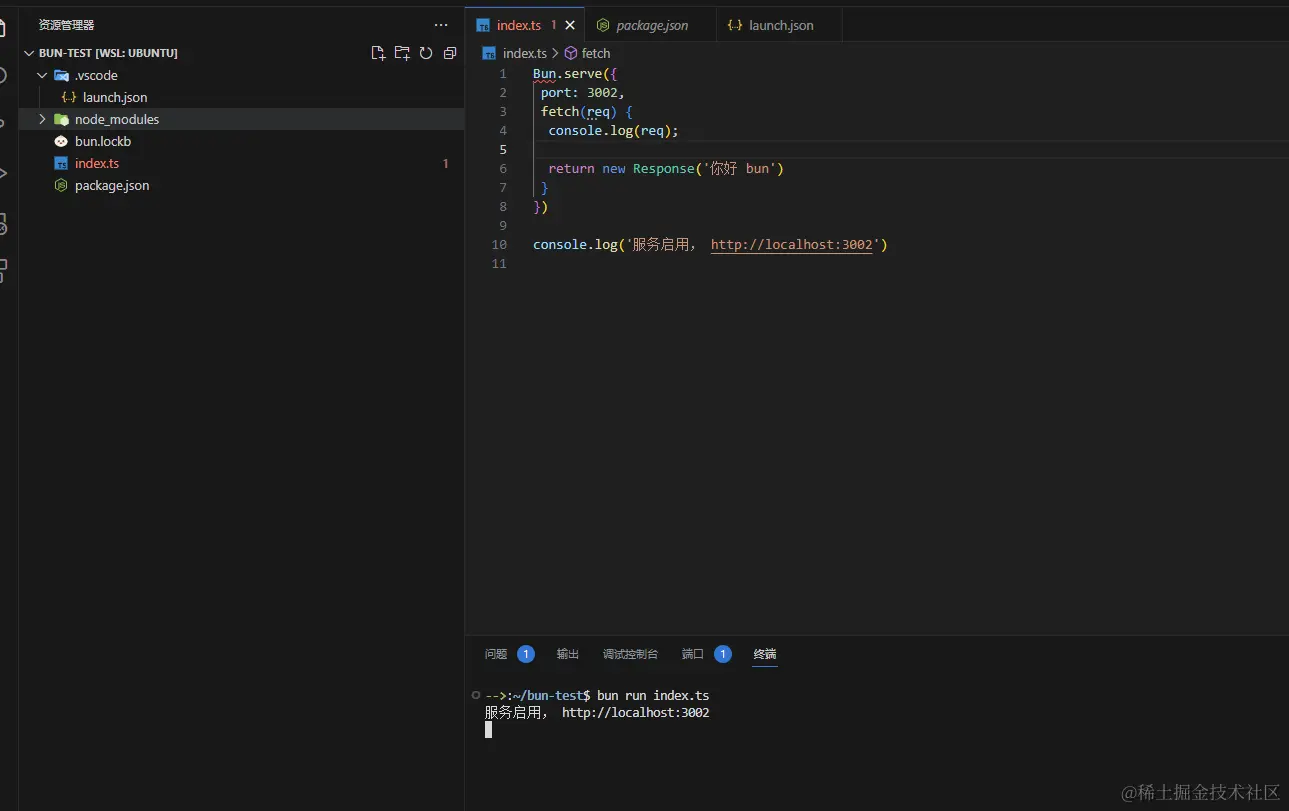Create a new folder in BUN-TEST
This screenshot has width=1289, height=811.
[x=402, y=53]
